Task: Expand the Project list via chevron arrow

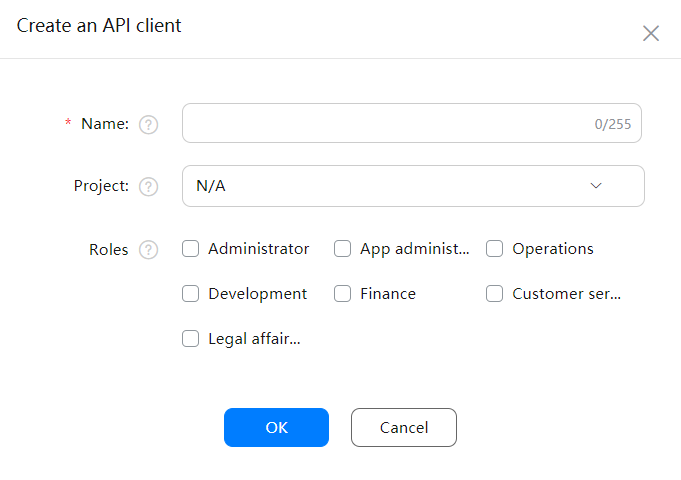Action: pyautogui.click(x=597, y=186)
